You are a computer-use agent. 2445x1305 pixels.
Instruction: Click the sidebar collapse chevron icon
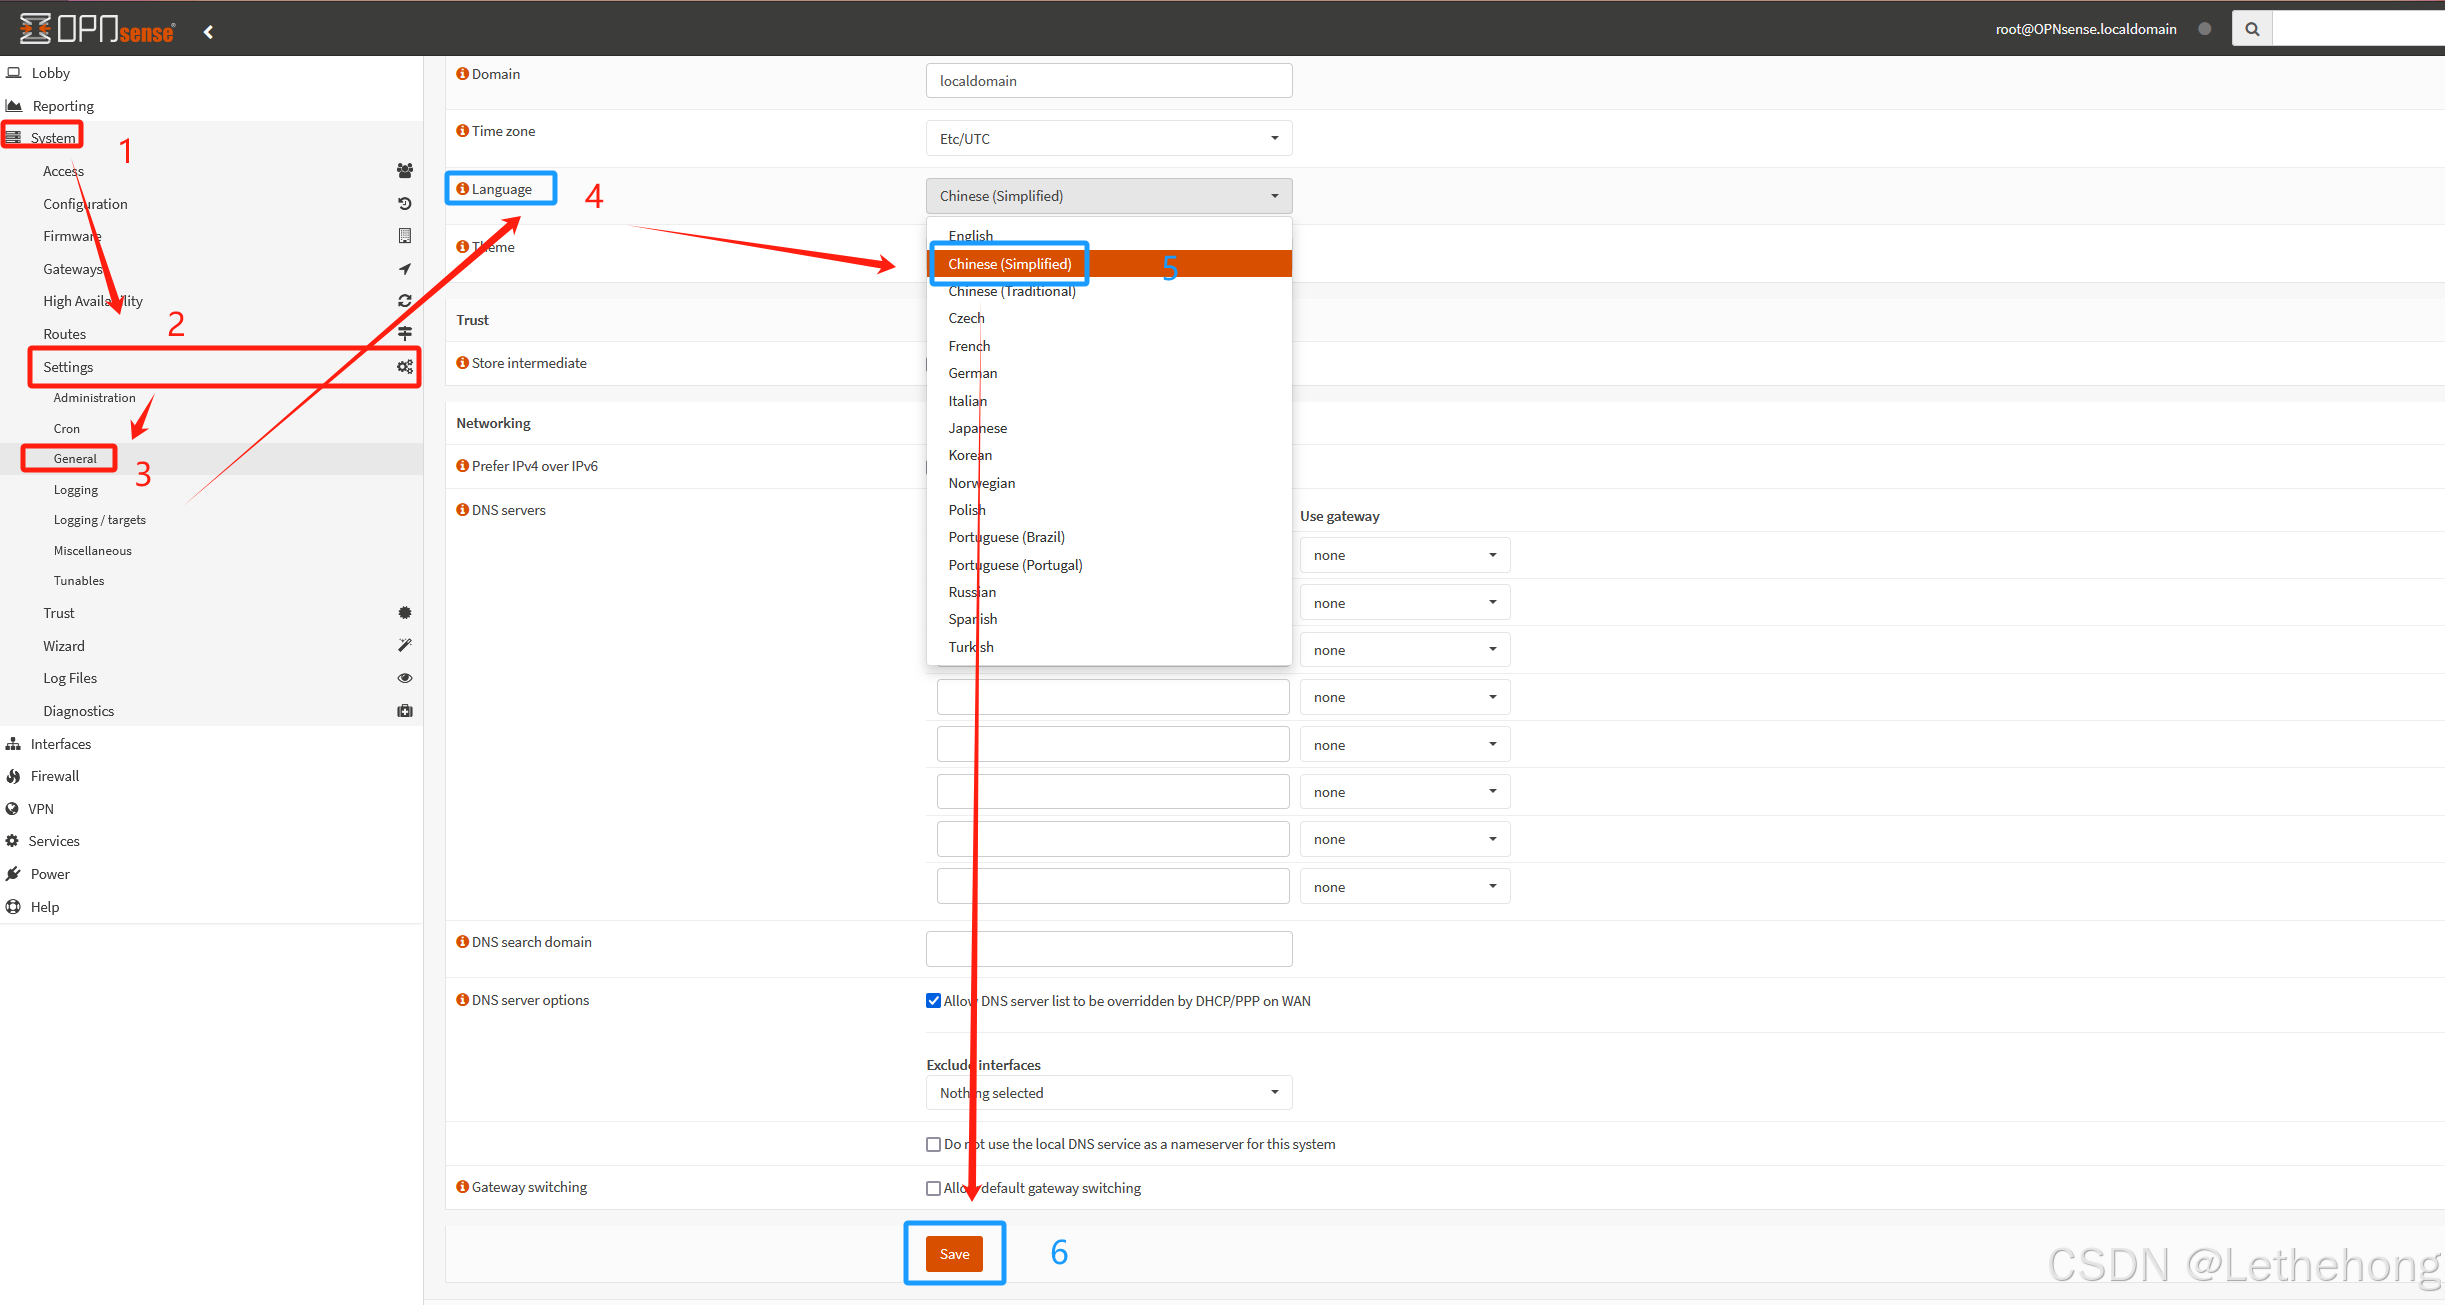[x=208, y=31]
